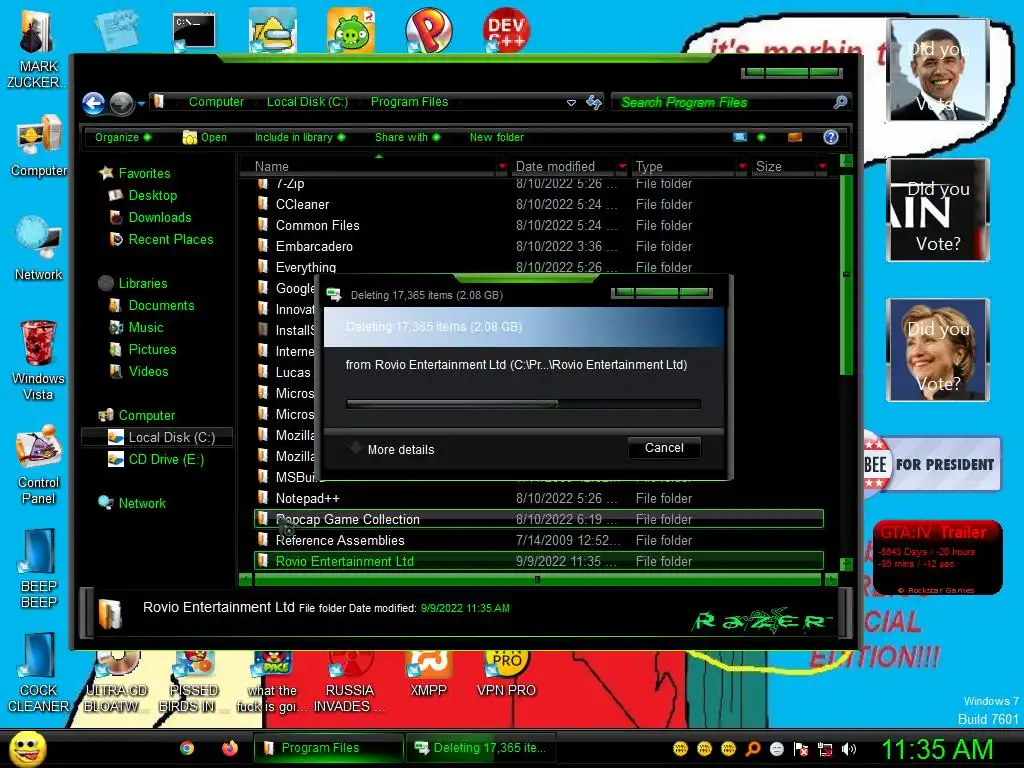1024x768 pixels.
Task: Select the Popcap Game Collection folder
Action: 538,519
